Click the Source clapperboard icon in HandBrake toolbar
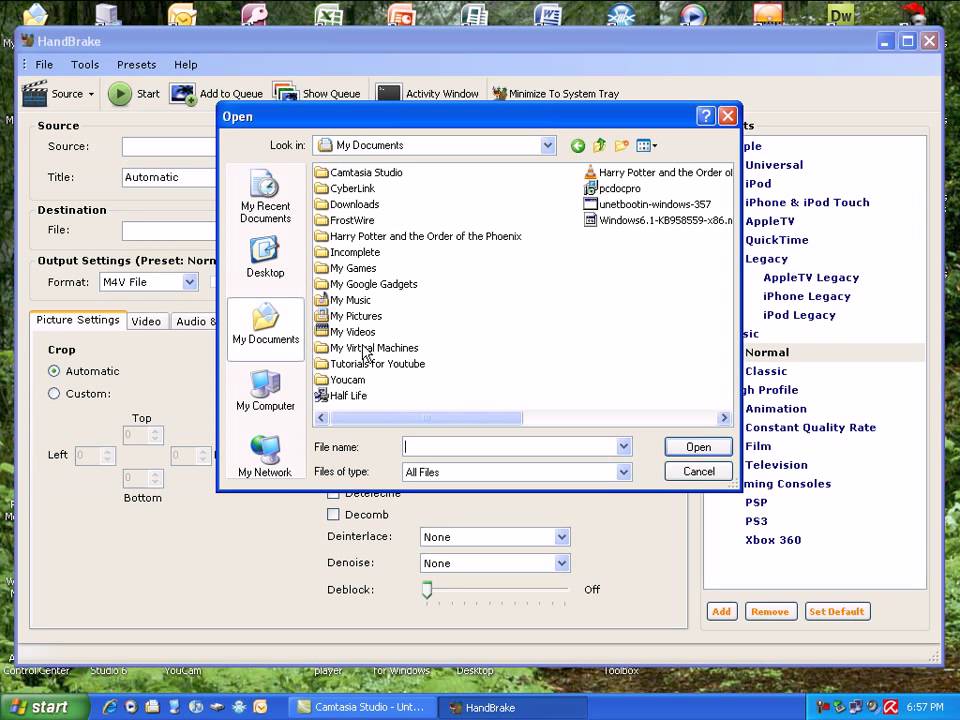960x720 pixels. (x=34, y=93)
